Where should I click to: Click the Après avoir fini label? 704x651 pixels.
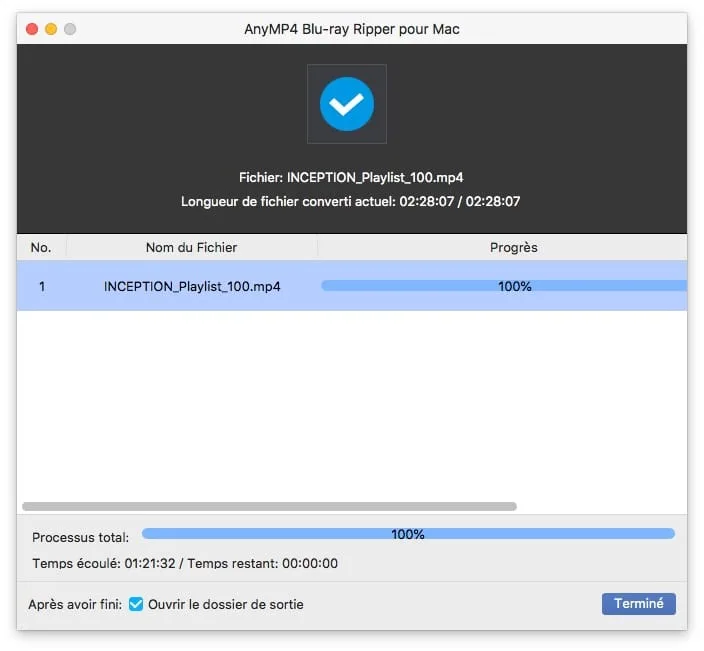pos(75,604)
